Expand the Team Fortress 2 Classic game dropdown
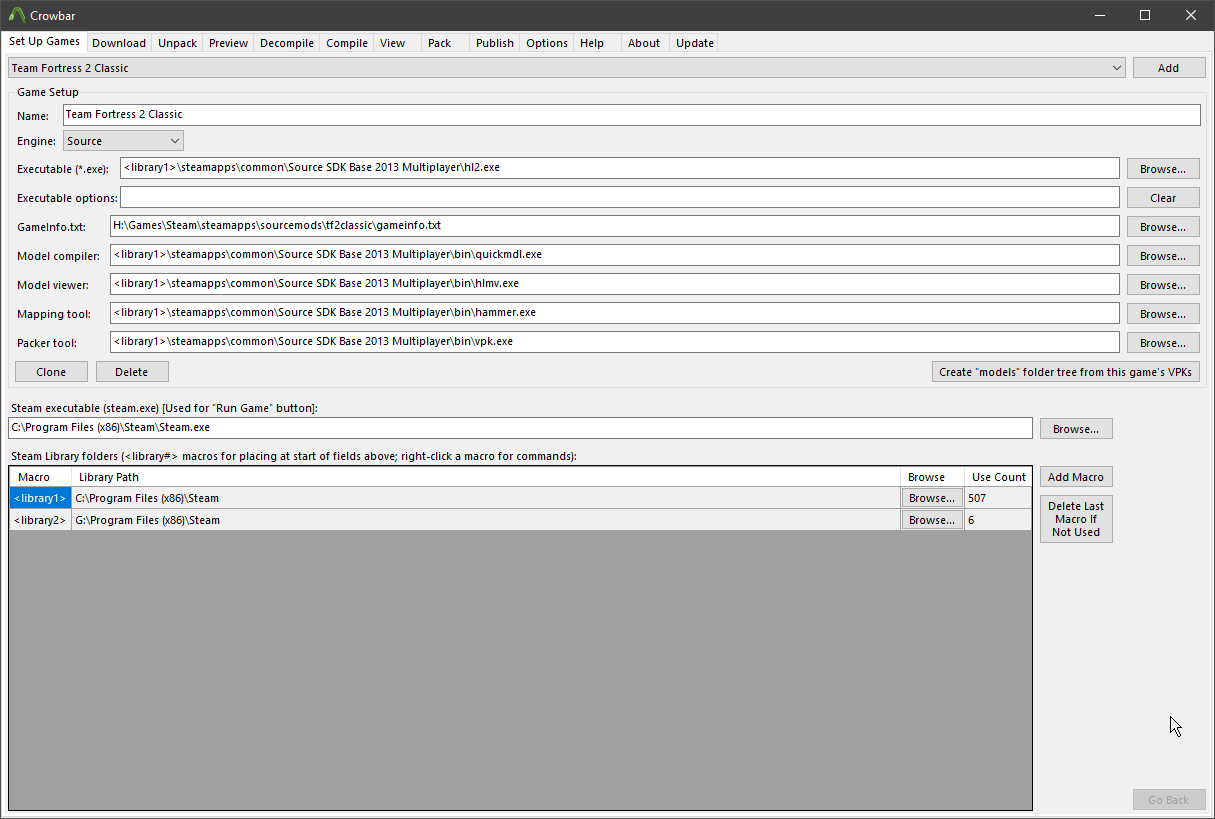 coord(567,68)
